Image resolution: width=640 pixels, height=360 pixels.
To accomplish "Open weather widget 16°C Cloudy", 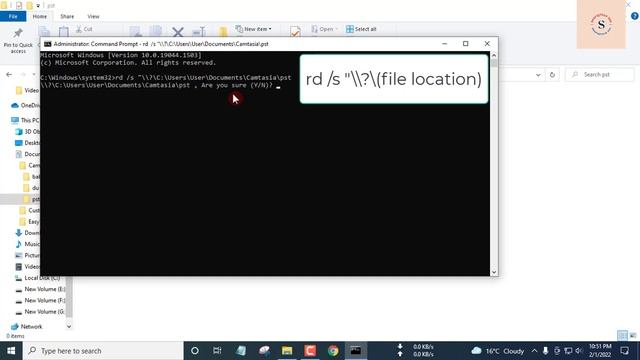I will 498,351.
